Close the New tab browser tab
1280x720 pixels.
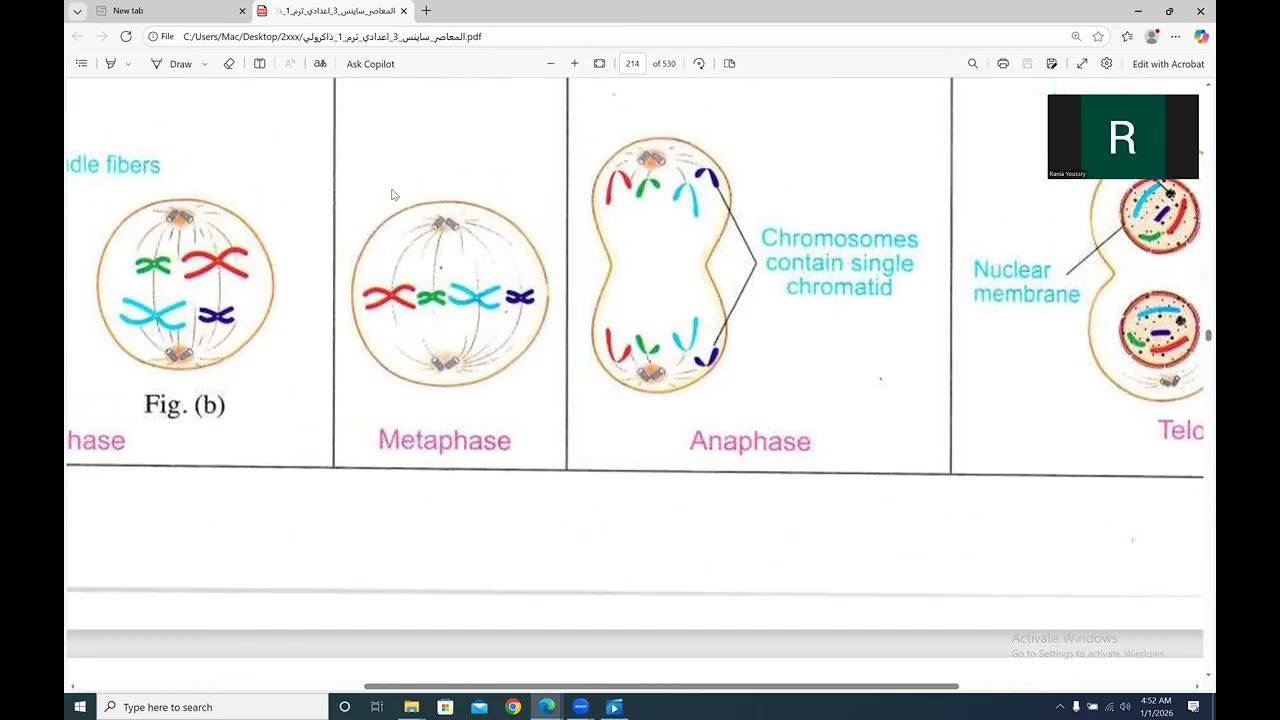[242, 11]
